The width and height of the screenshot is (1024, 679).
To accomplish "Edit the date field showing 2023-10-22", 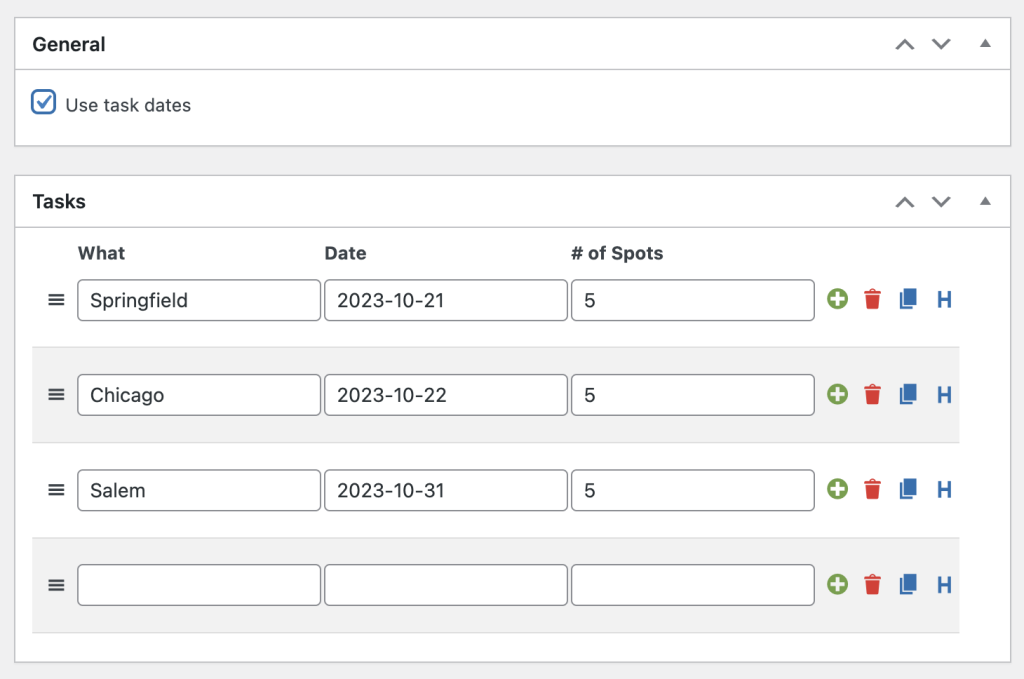I will pos(446,395).
